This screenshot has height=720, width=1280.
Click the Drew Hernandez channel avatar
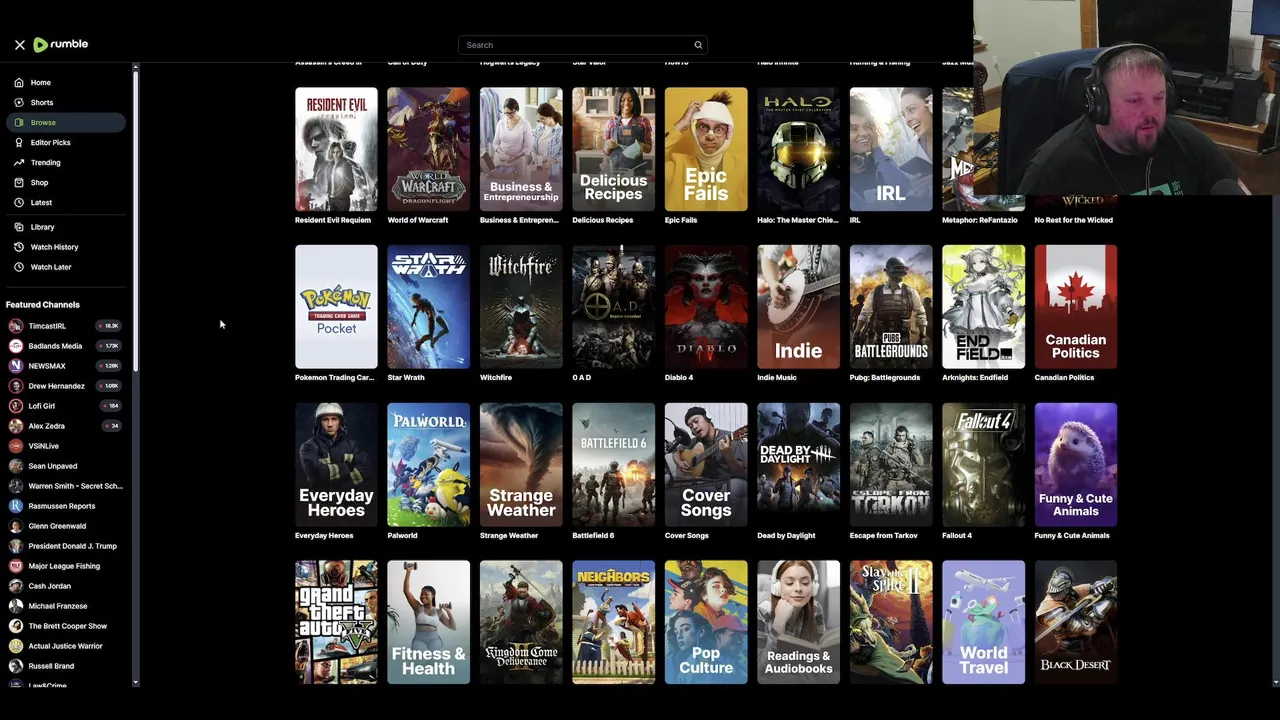pos(16,386)
